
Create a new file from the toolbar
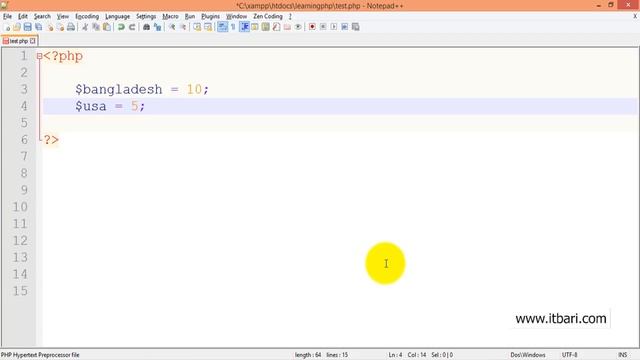(x=7, y=27)
